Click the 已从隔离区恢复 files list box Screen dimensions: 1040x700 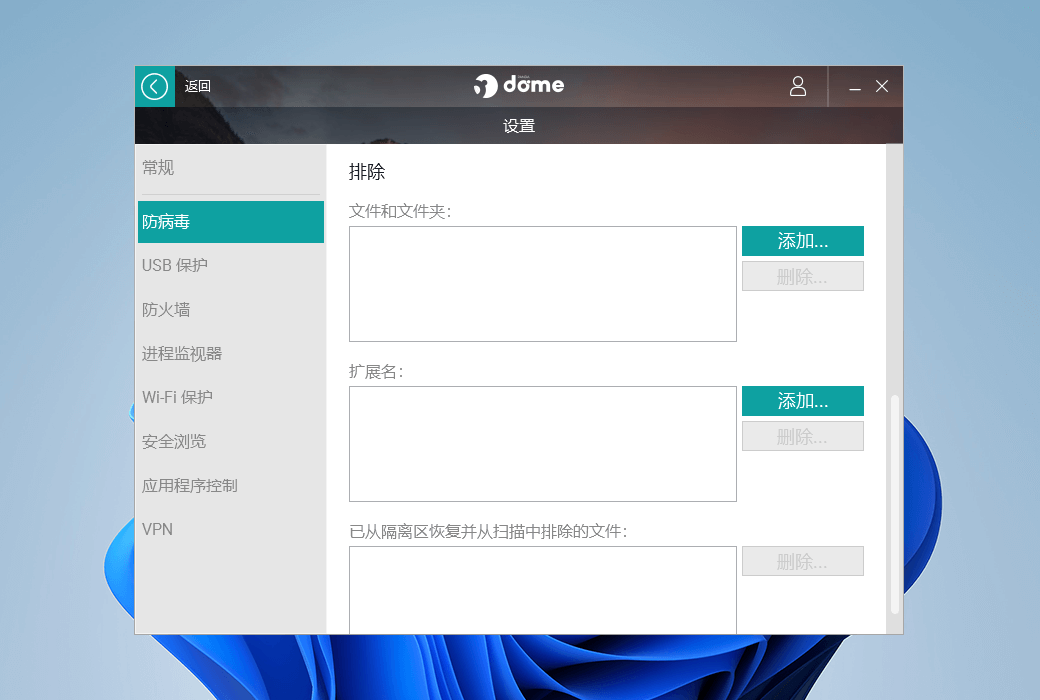click(542, 590)
